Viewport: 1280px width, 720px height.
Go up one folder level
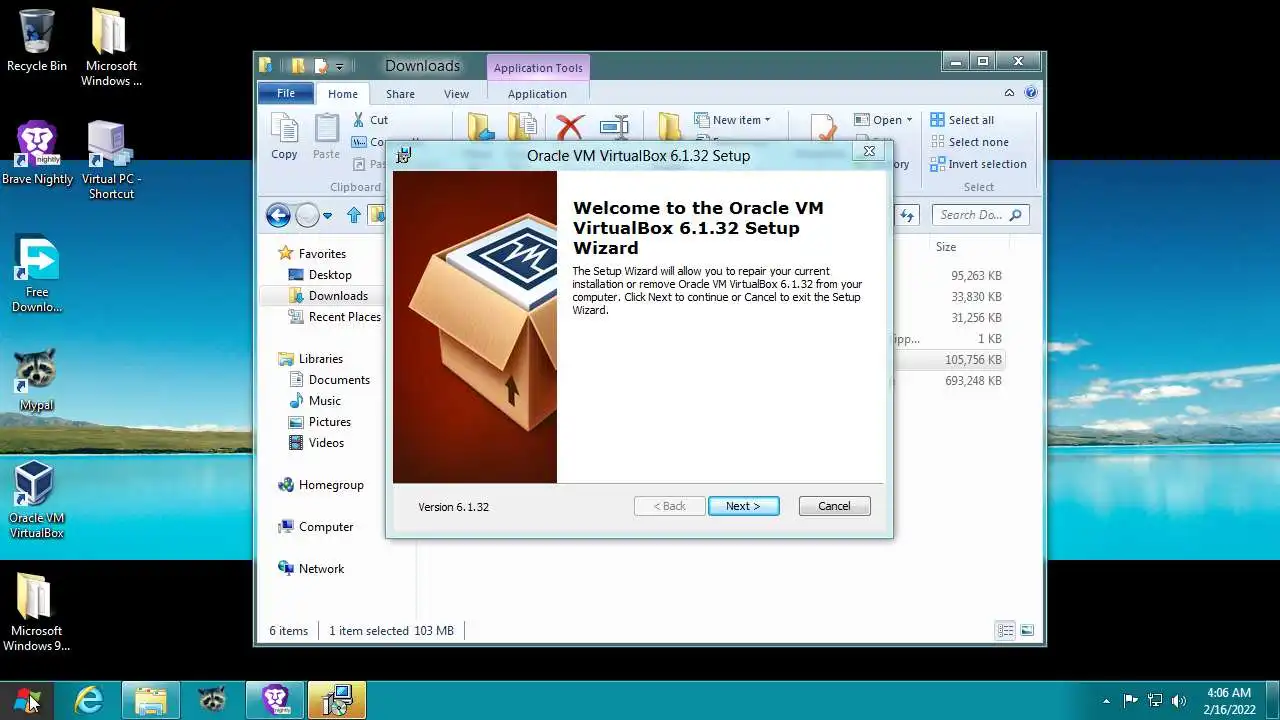tap(353, 215)
